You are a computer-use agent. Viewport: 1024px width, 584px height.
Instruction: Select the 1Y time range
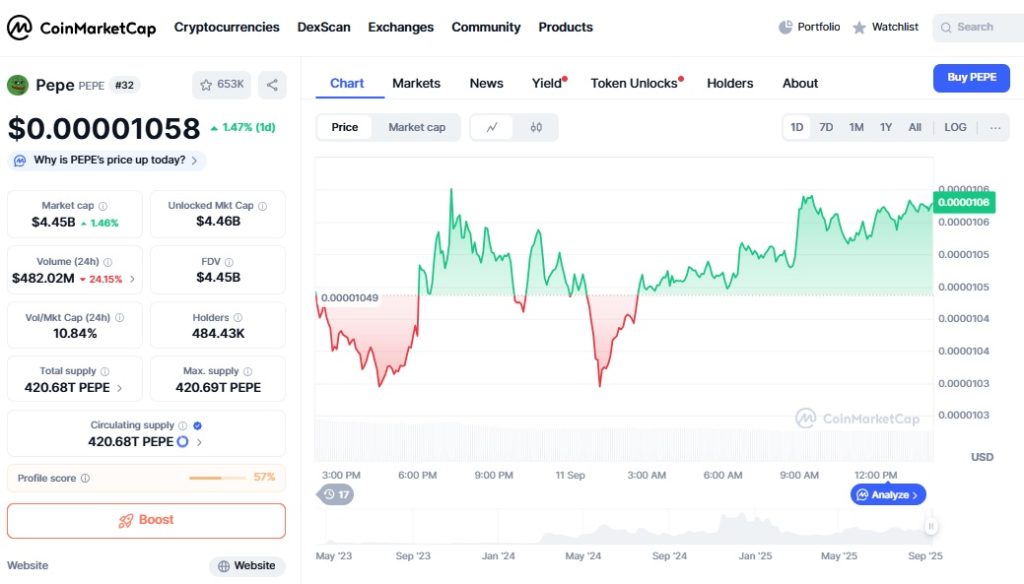(x=886, y=127)
